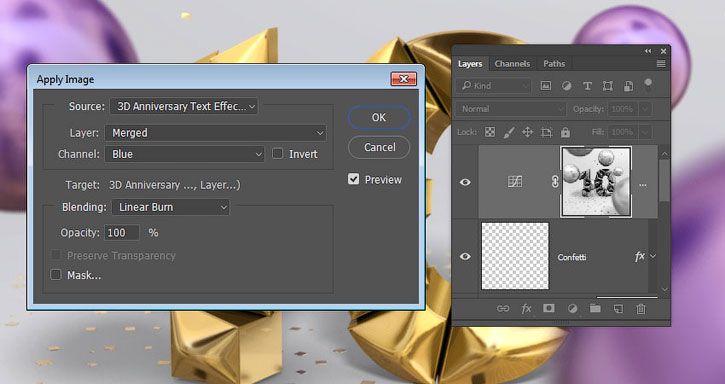Open the Fill slider arrow
725x384 pixels.
(645, 132)
